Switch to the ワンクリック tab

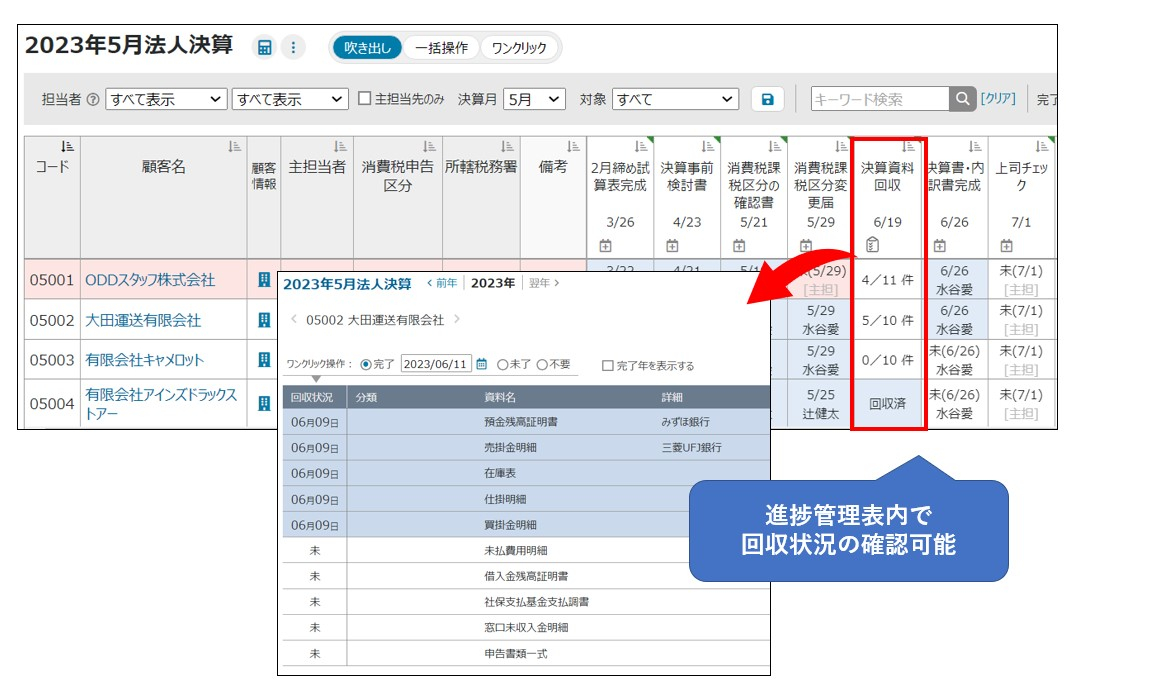(x=519, y=48)
